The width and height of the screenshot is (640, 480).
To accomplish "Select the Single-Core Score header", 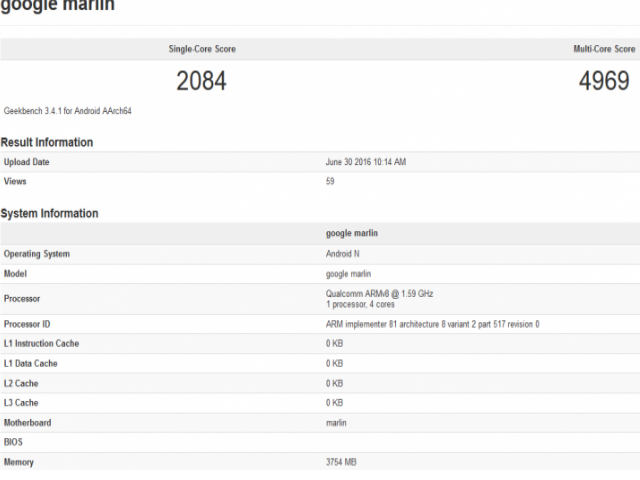I will coord(202,49).
